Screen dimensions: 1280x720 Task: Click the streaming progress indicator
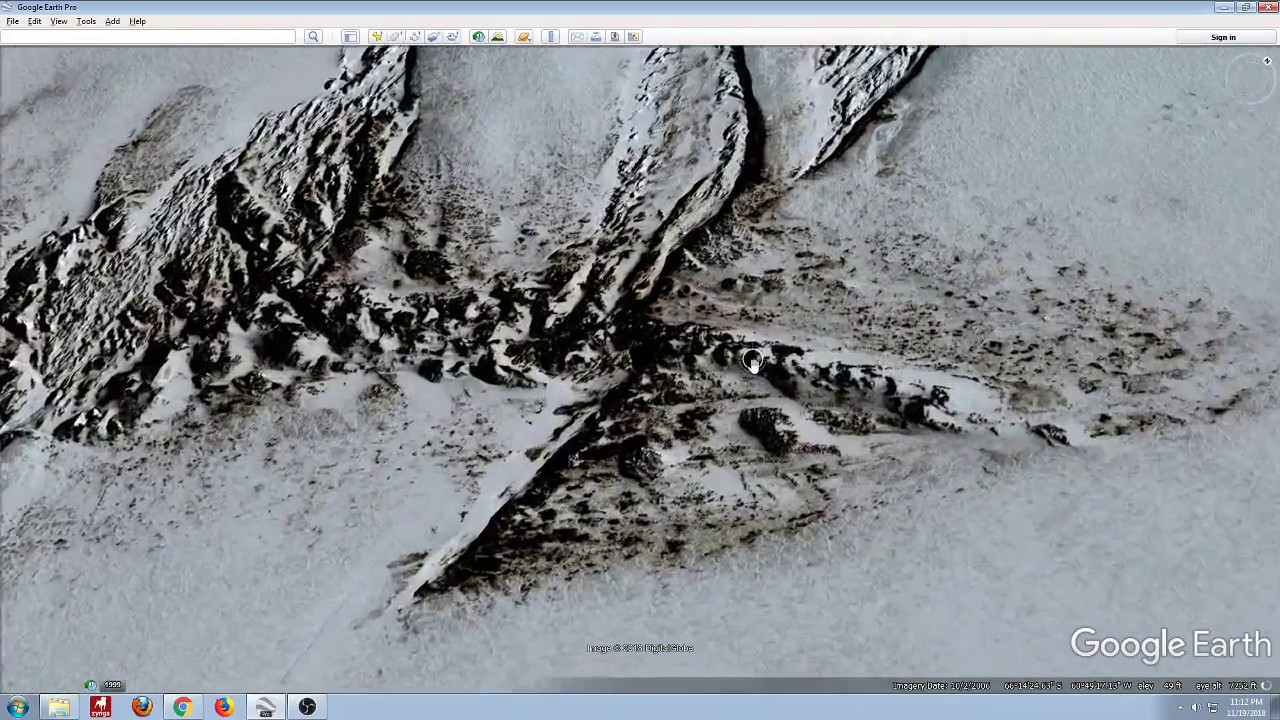click(1266, 686)
